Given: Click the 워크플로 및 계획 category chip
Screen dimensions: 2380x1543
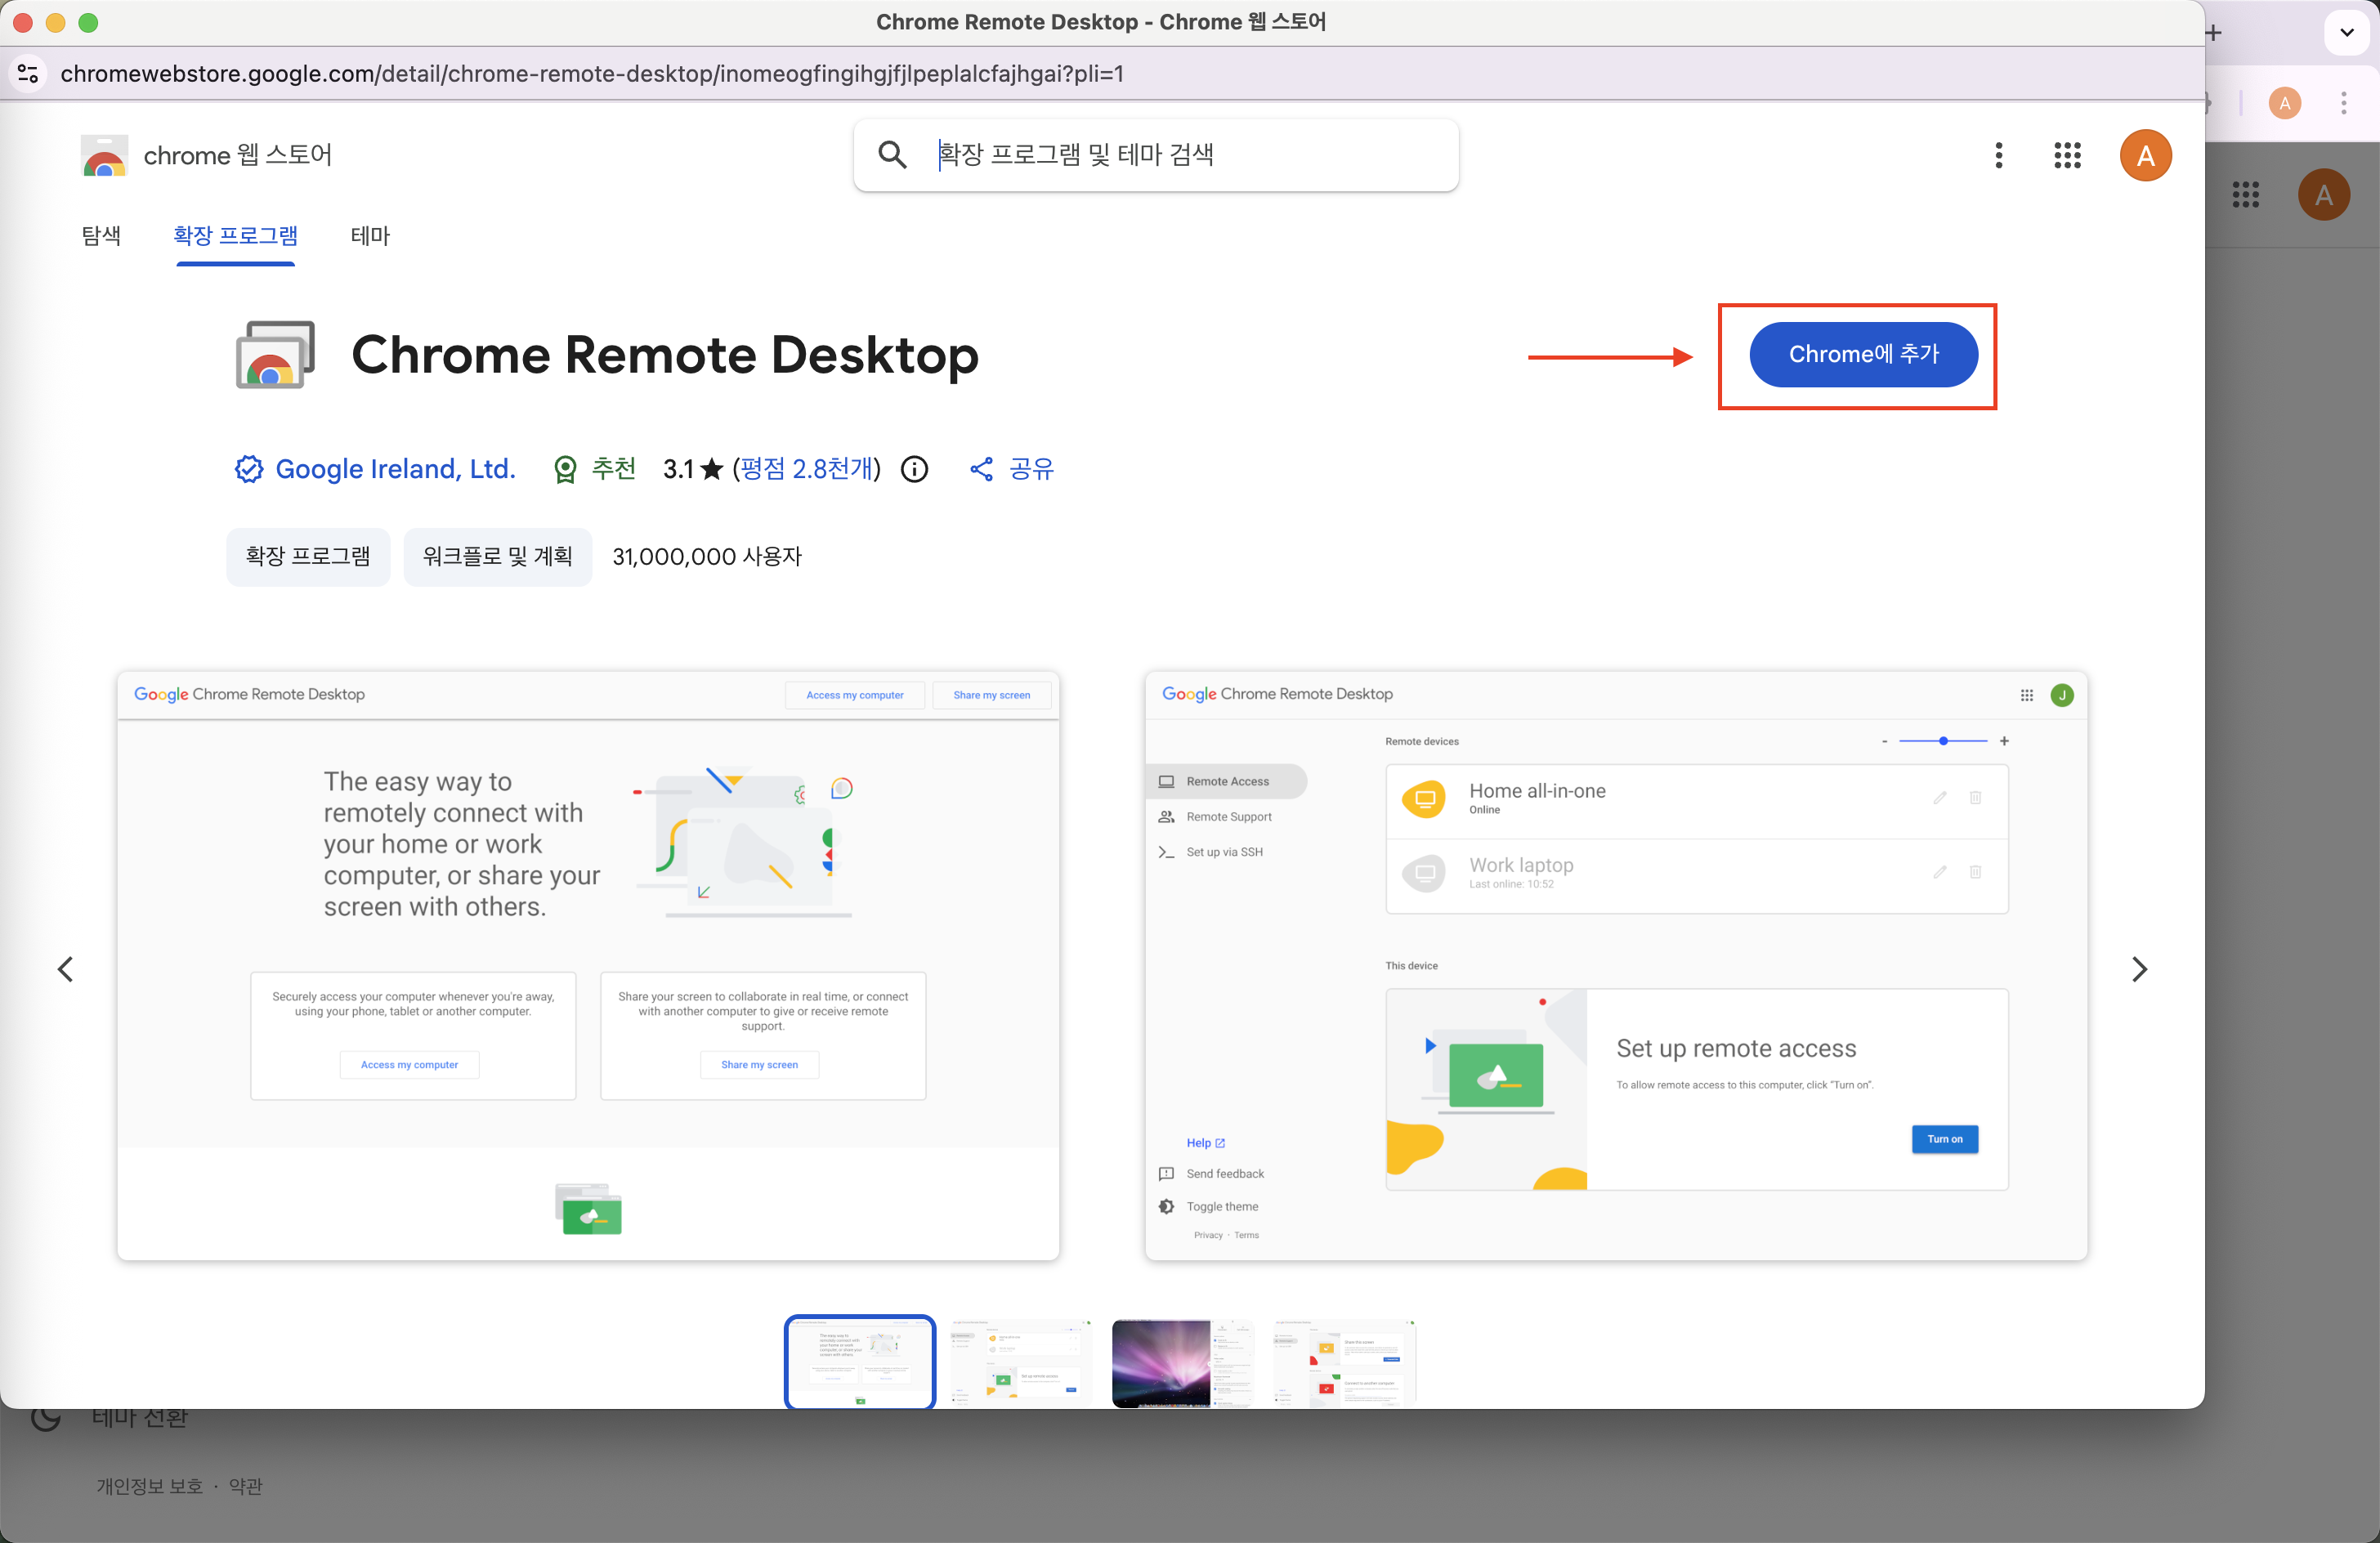Looking at the screenshot, I should coord(497,556).
